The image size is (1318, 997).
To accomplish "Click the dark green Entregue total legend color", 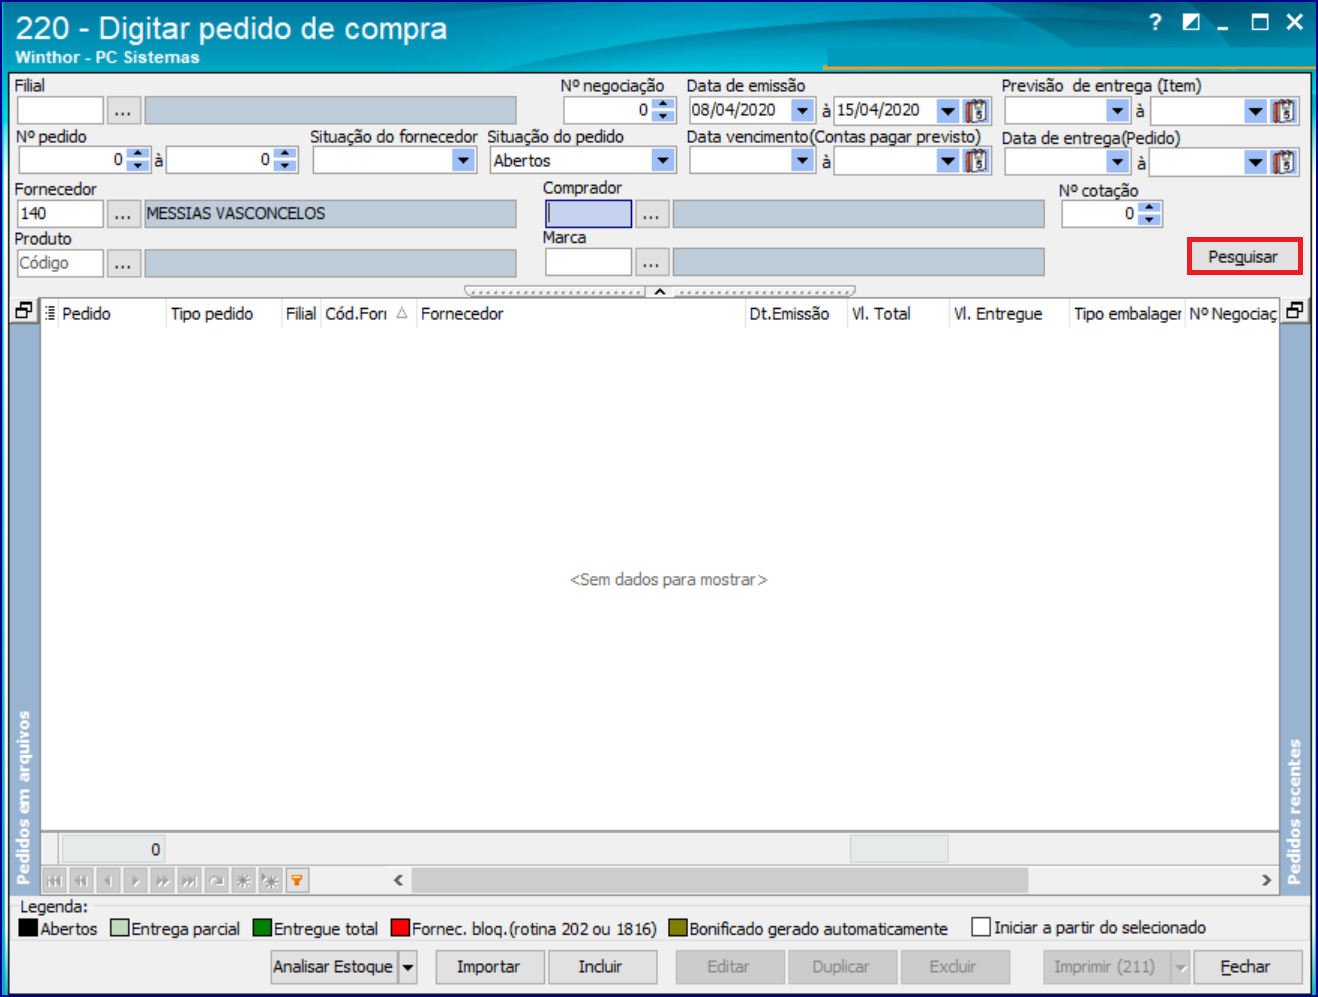I will (262, 928).
